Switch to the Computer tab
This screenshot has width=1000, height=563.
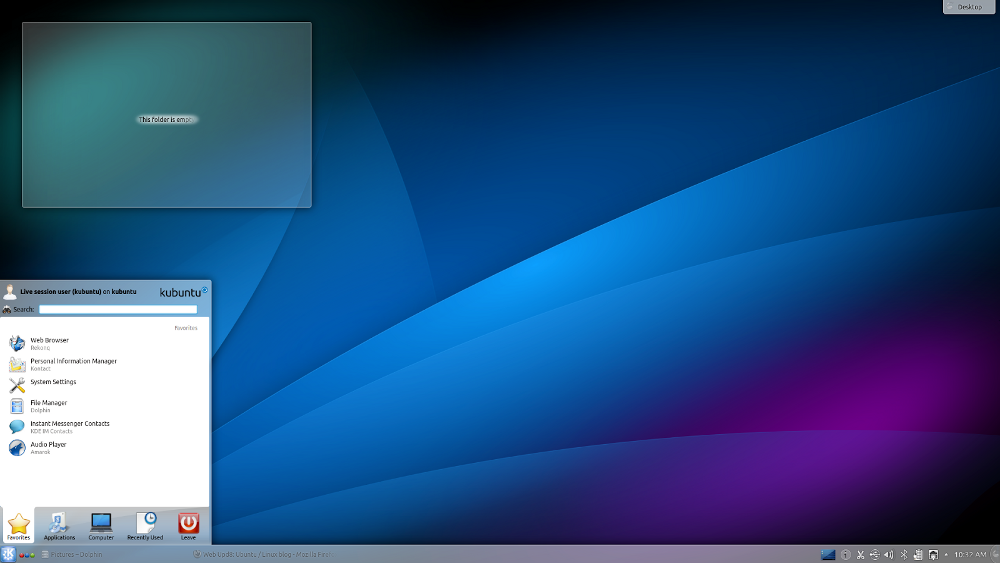click(x=101, y=526)
